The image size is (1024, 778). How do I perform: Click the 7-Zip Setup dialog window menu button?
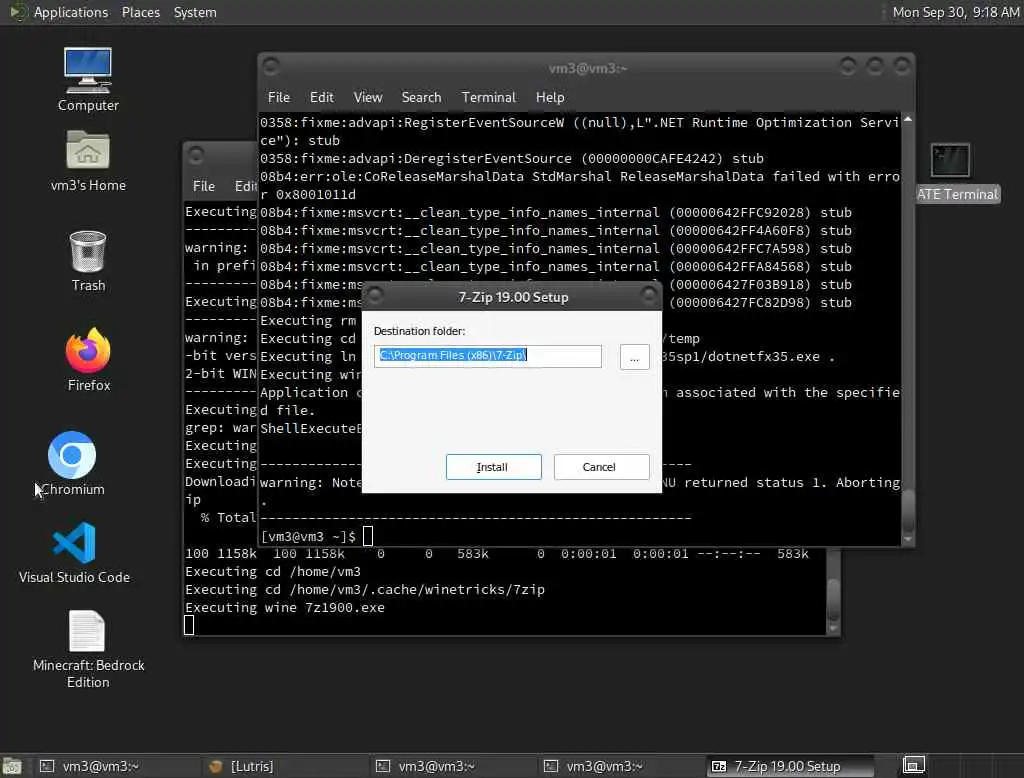[x=376, y=296]
